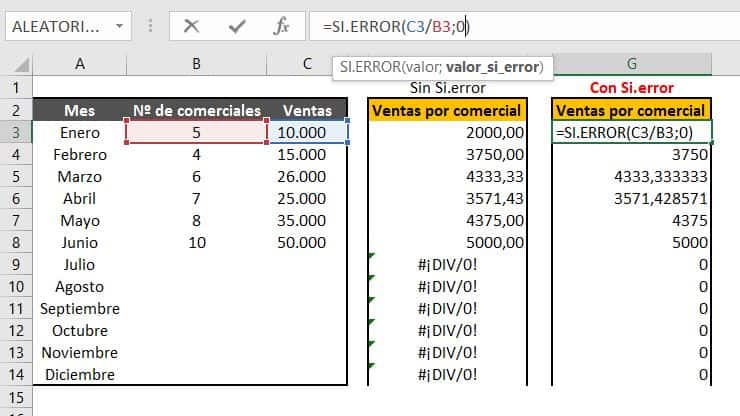Select row 3 header

16,133
